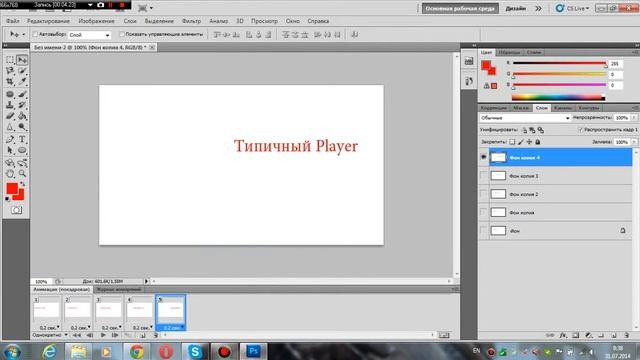Viewport: 640px width, 360px height.
Task: Switch to the Журнал измерений tab
Action: 119,289
